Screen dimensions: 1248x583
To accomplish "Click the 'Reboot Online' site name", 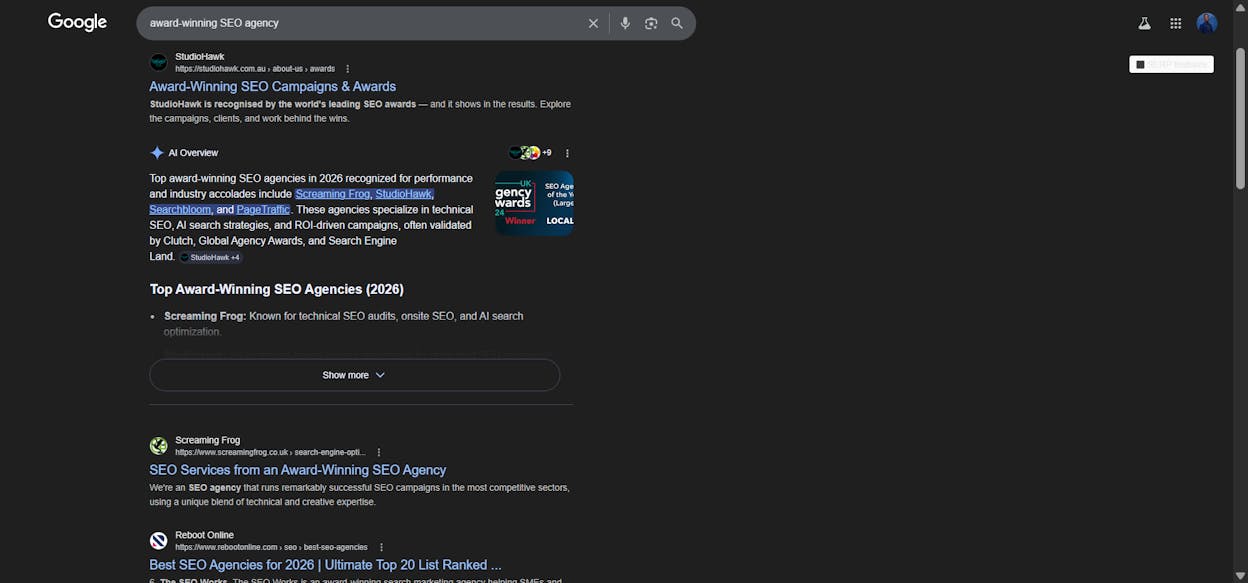I will click(204, 535).
